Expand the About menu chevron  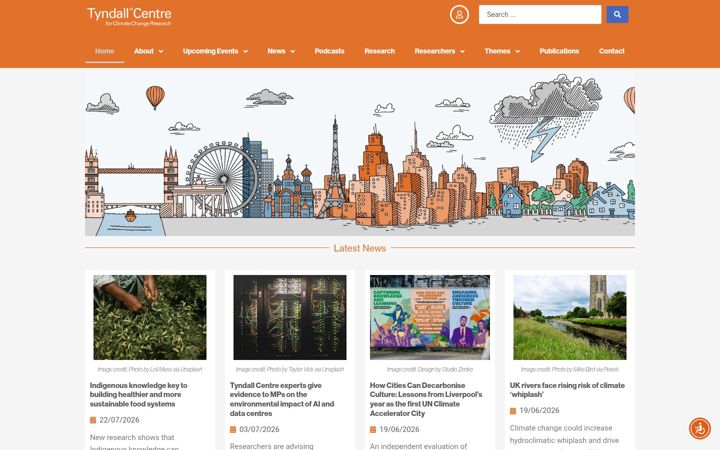(161, 51)
